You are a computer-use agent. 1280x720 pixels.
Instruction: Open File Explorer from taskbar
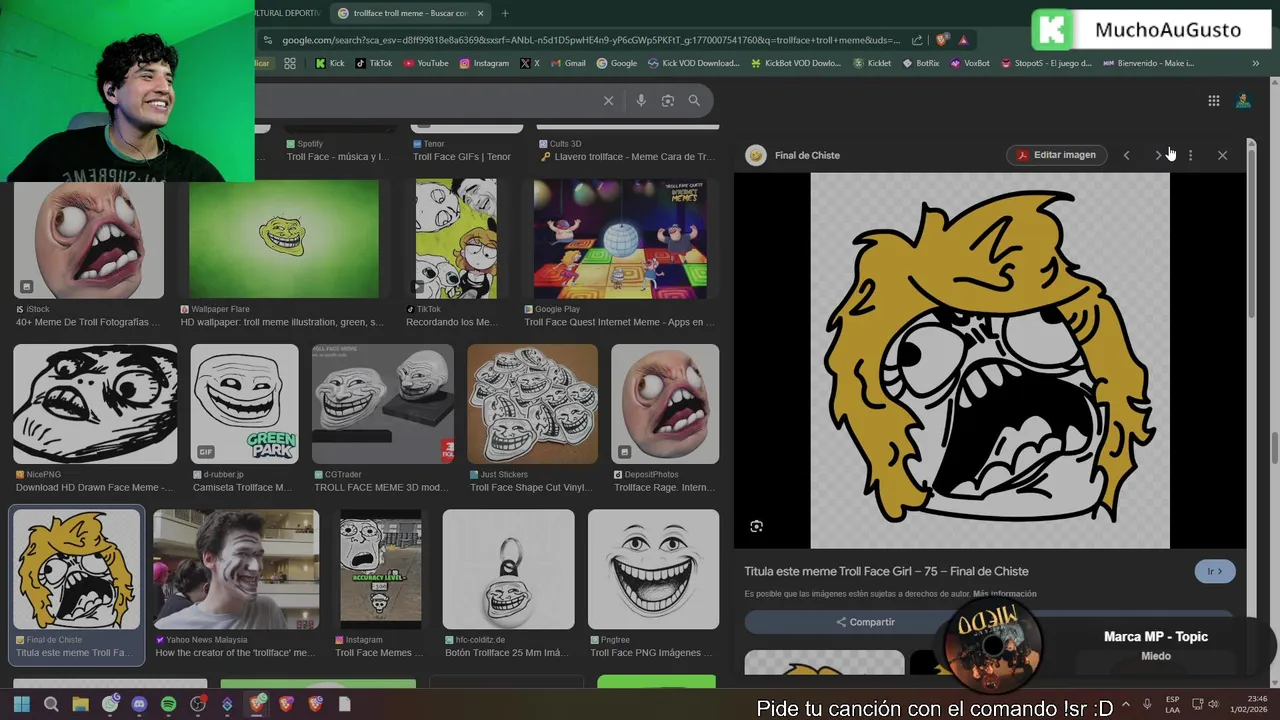pos(80,705)
